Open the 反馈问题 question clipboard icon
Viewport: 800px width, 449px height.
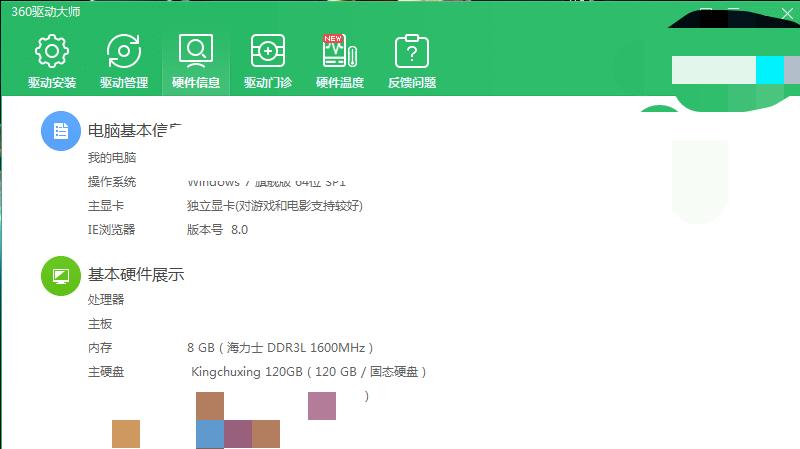pyautogui.click(x=412, y=52)
